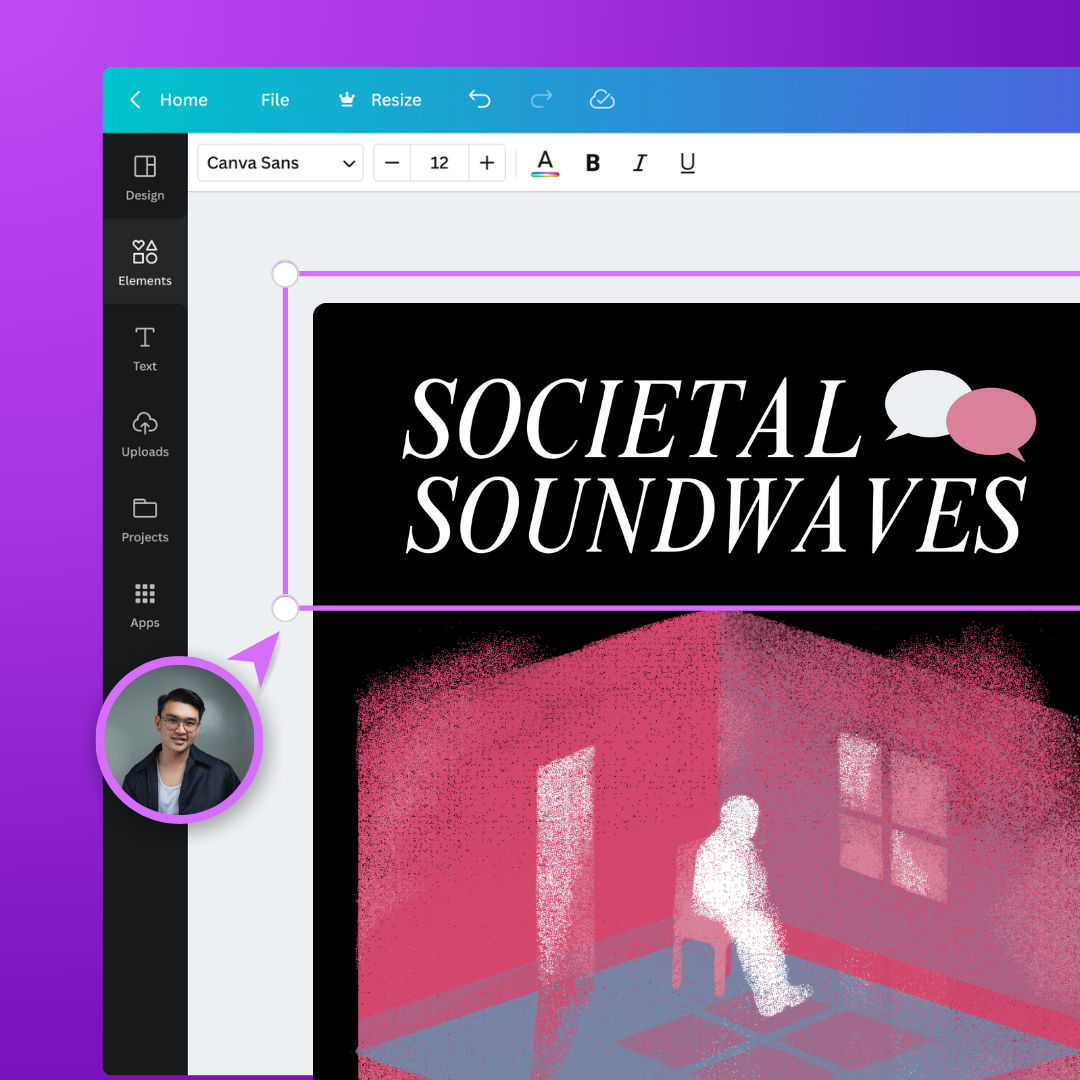The height and width of the screenshot is (1080, 1080).
Task: Increase font size with plus button
Action: (487, 163)
